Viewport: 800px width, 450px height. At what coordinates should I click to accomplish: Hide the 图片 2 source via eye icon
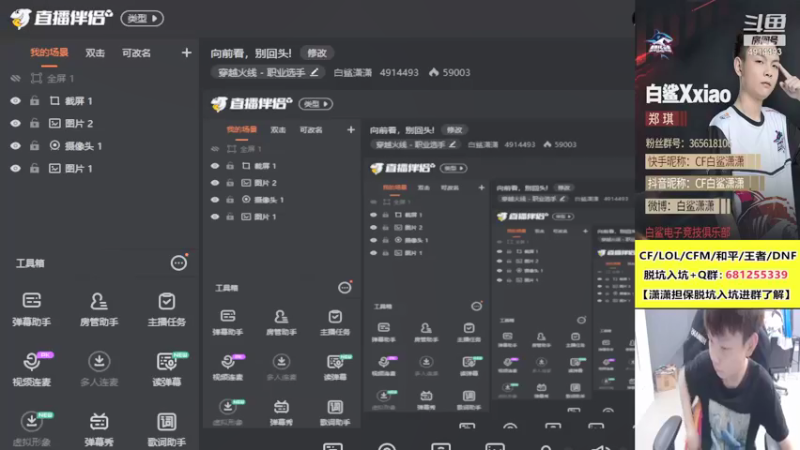[15, 123]
